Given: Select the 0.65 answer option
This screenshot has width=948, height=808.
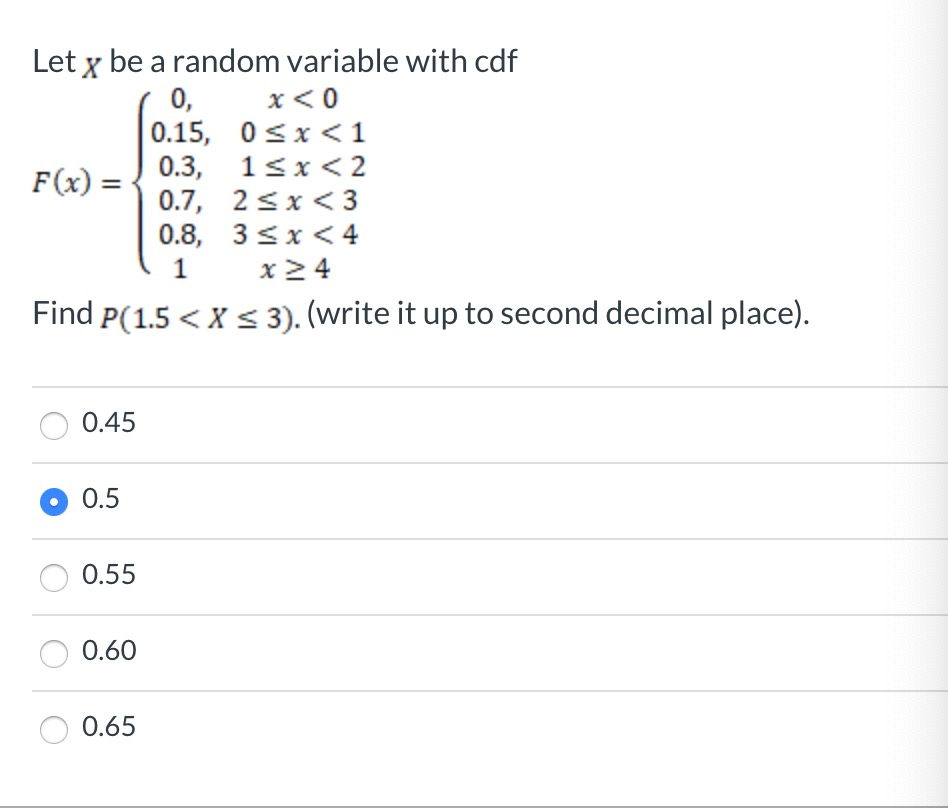Looking at the screenshot, I should (x=113, y=727).
